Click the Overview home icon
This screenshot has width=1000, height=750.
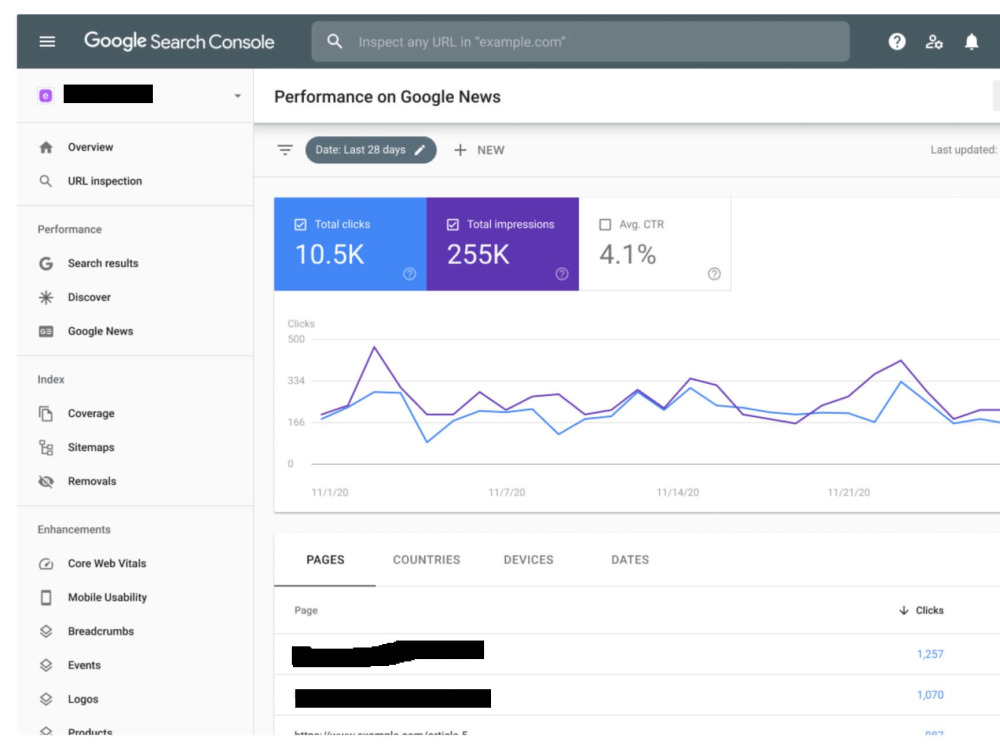46,147
